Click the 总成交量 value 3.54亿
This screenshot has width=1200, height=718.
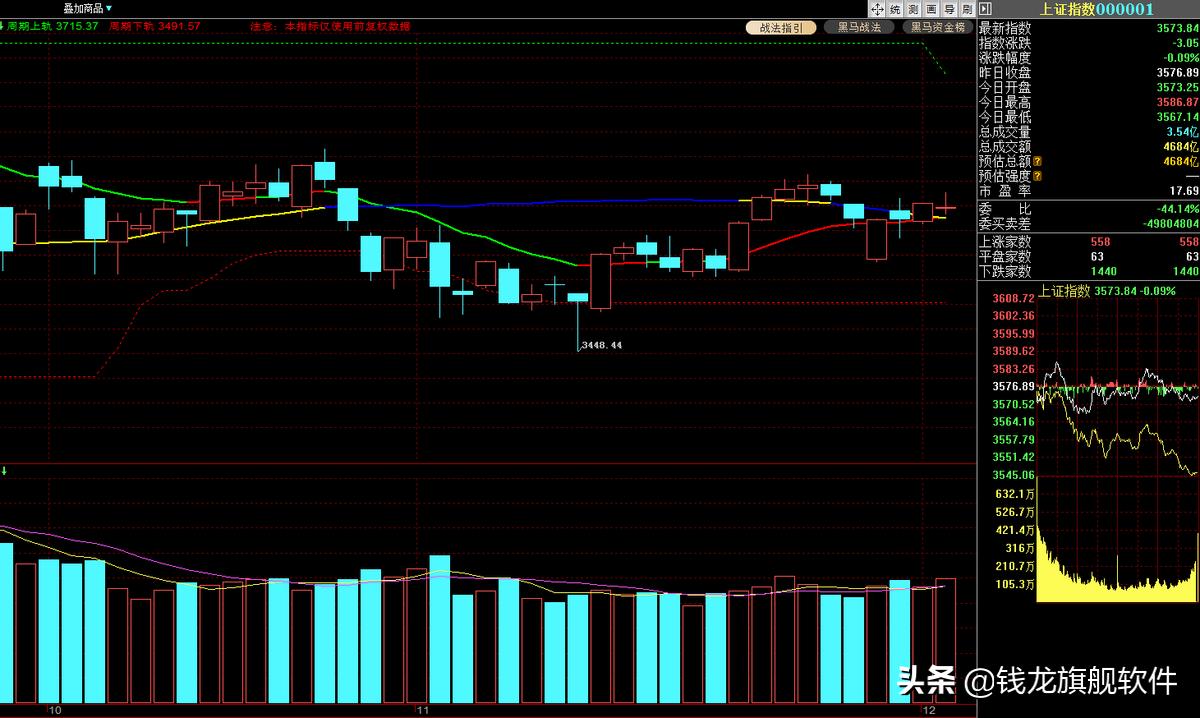pyautogui.click(x=1182, y=131)
